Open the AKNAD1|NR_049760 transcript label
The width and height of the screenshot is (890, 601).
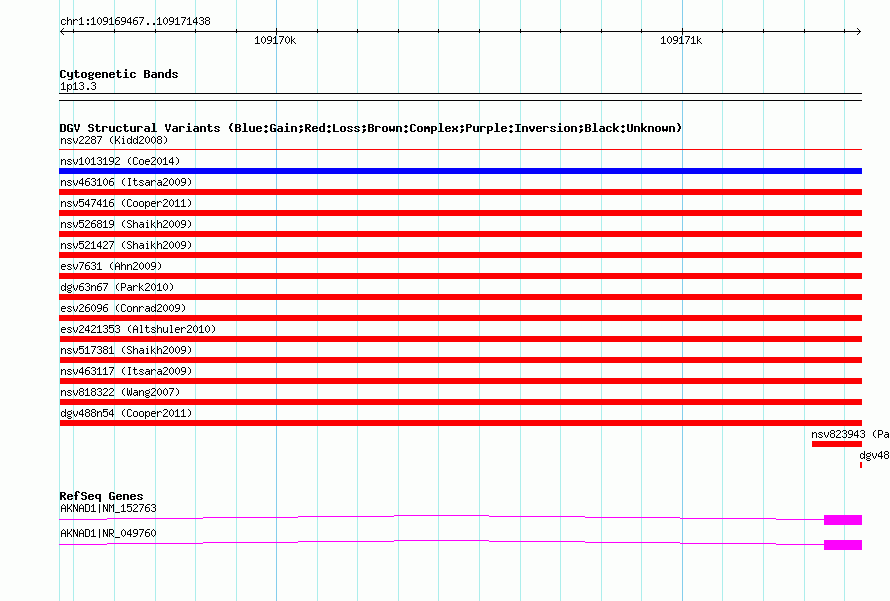click(x=108, y=533)
